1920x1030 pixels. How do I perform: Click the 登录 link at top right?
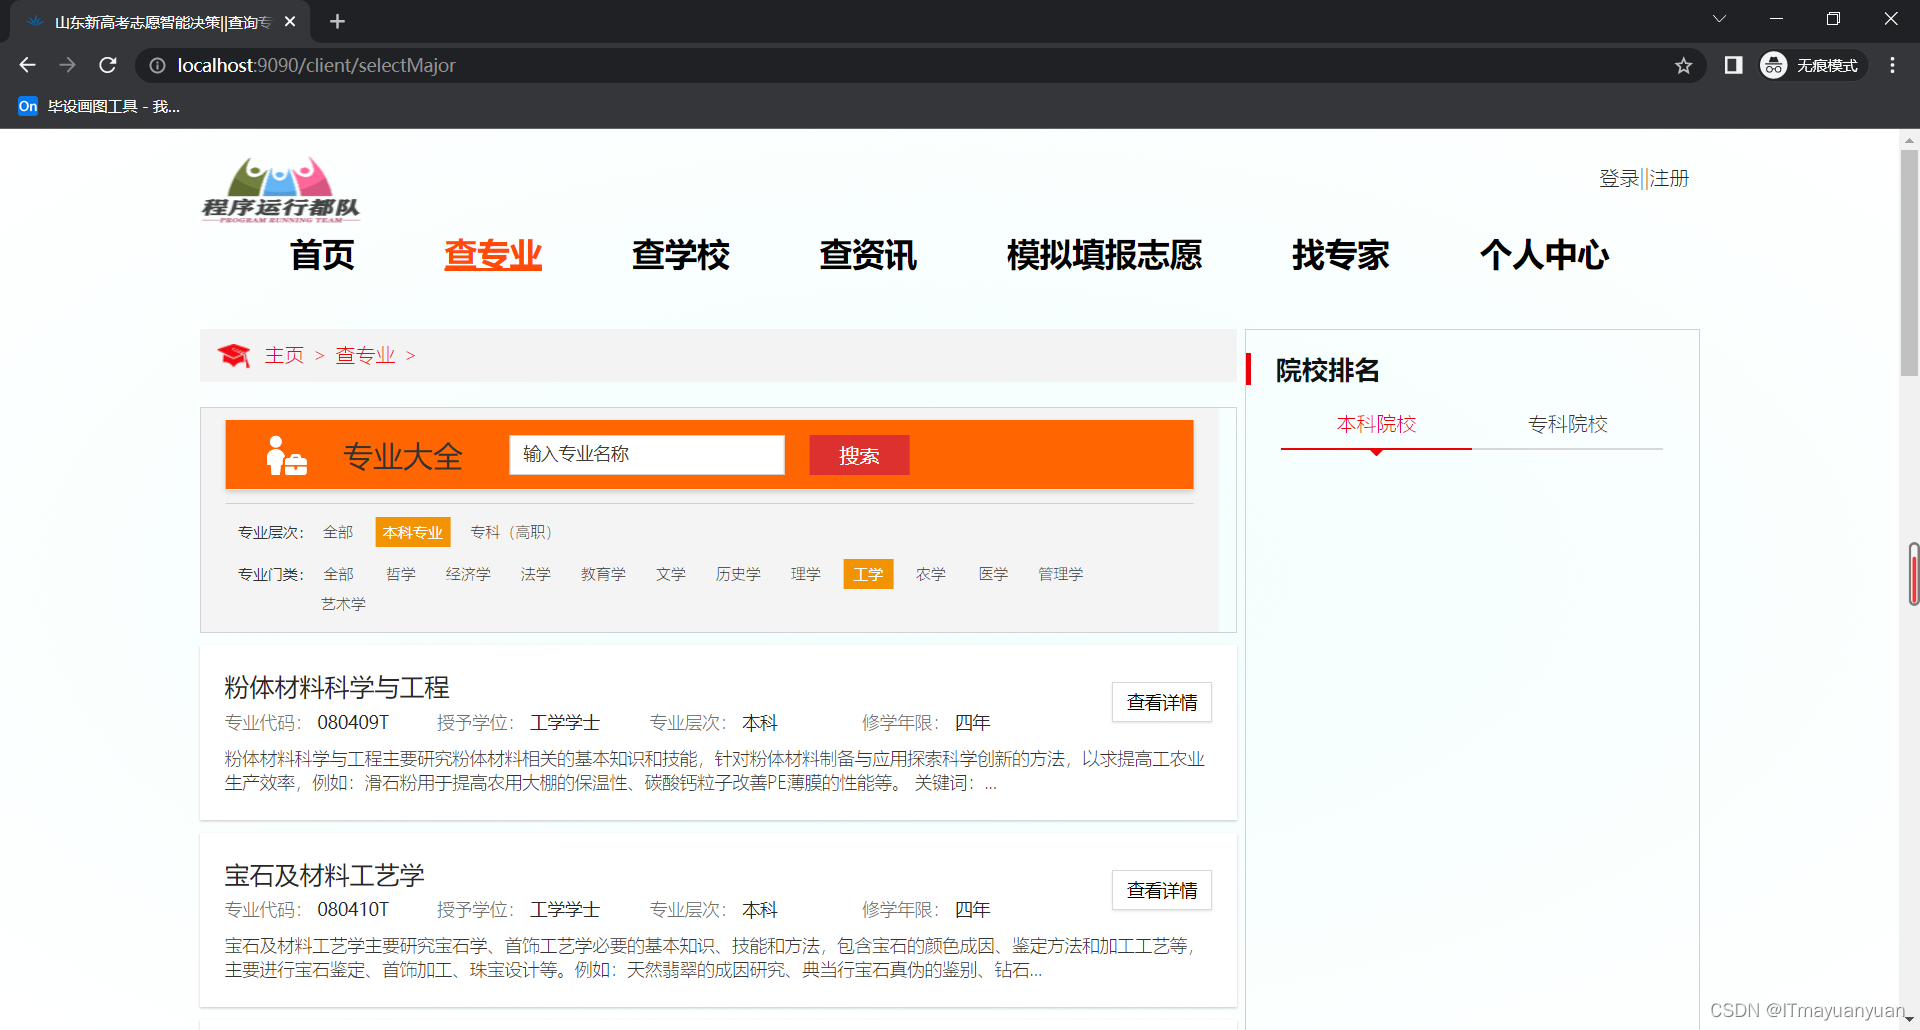point(1619,178)
